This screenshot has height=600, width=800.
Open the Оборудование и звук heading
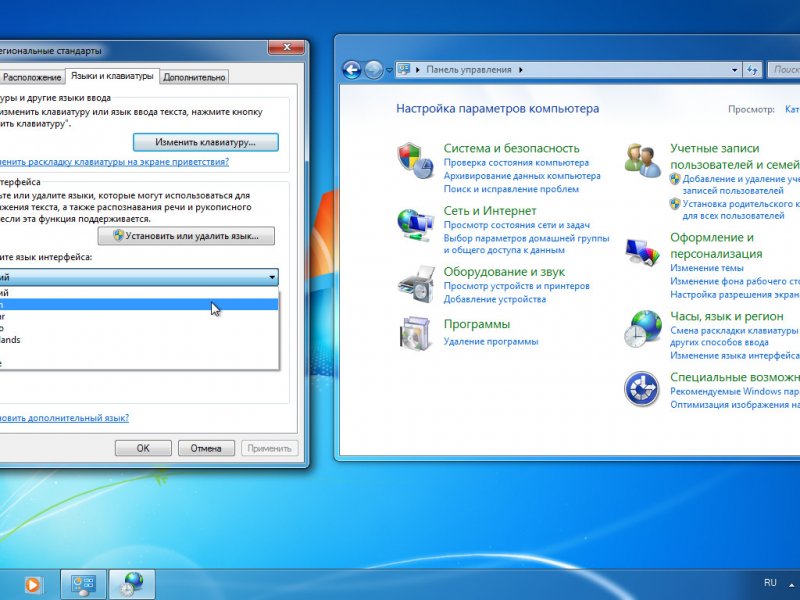point(504,272)
